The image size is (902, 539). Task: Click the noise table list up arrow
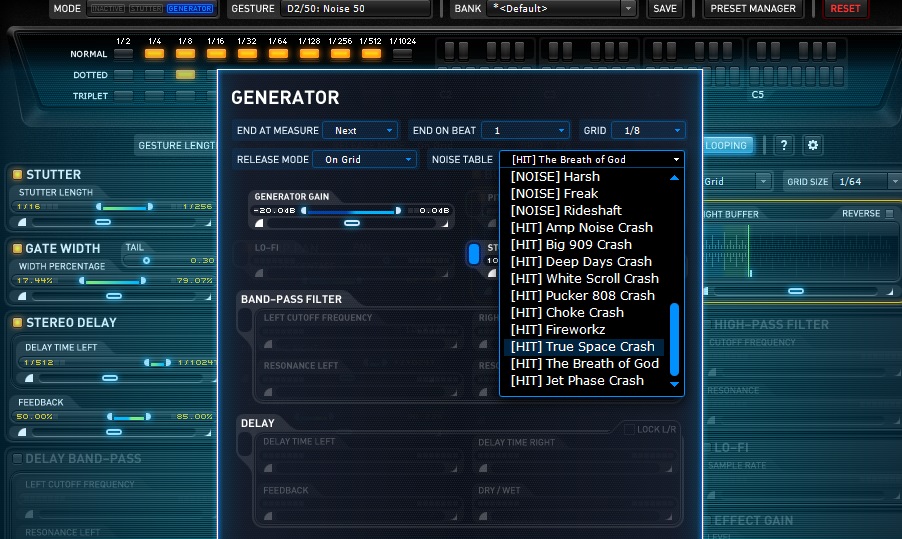click(674, 178)
